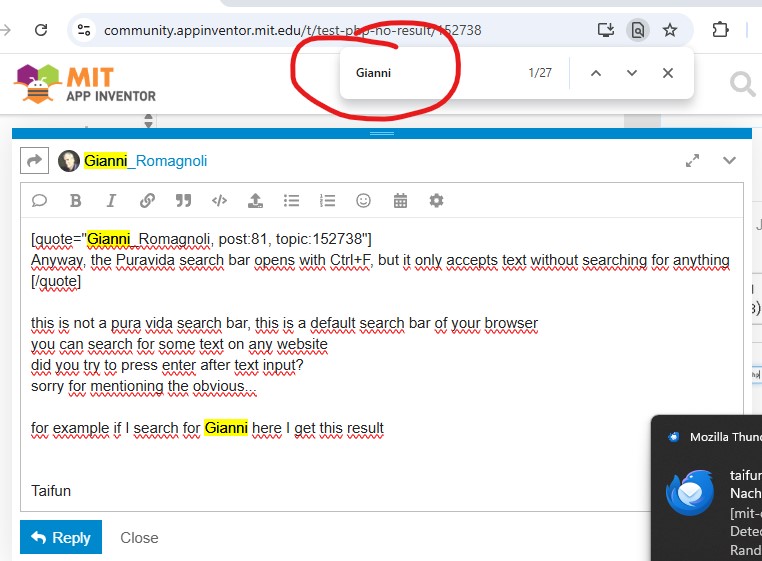Open reply-type arrow menu
This screenshot has height=561, width=762.
point(34,161)
